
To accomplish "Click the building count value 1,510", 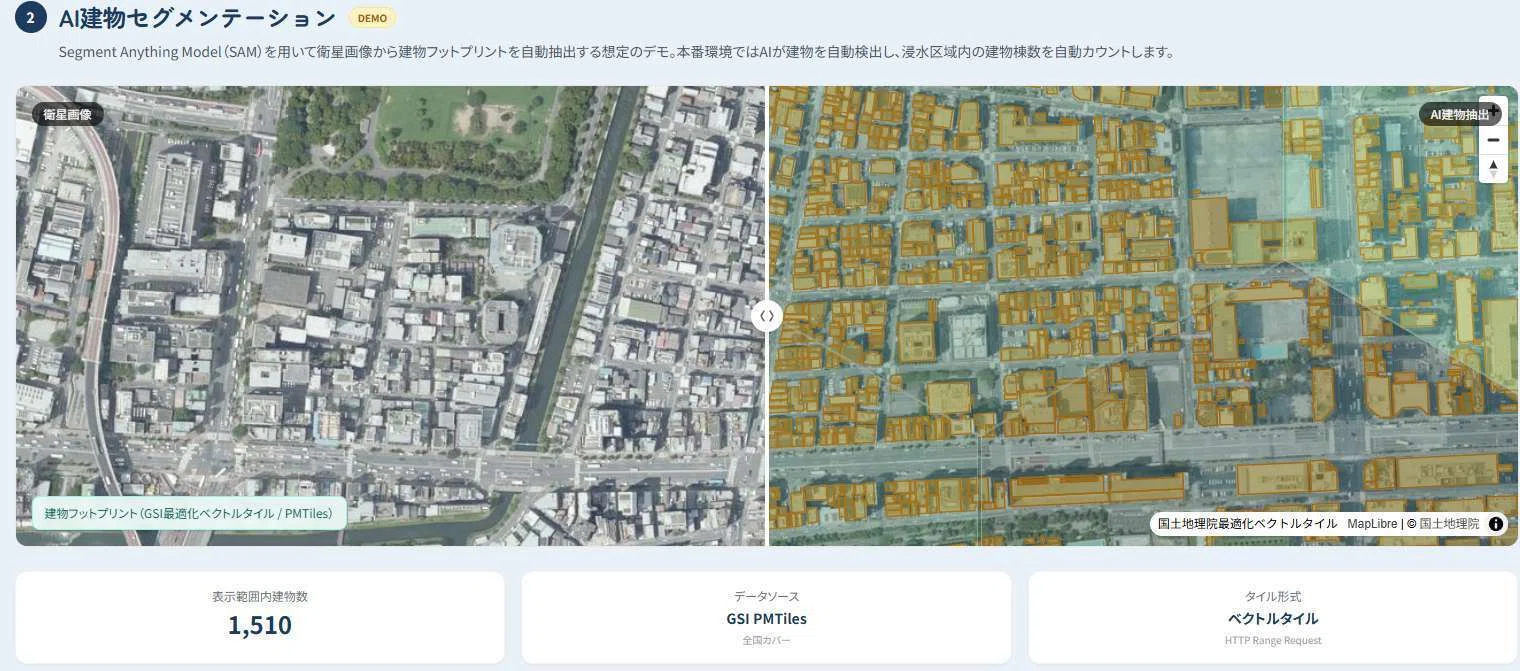I will coord(260,625).
